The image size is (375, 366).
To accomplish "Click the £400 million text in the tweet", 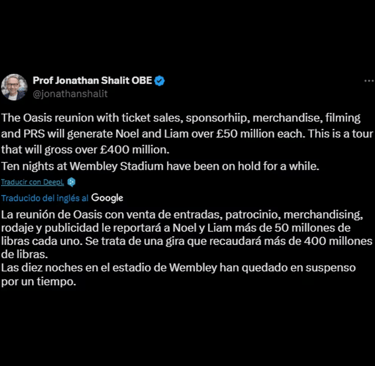I will pyautogui.click(x=135, y=150).
